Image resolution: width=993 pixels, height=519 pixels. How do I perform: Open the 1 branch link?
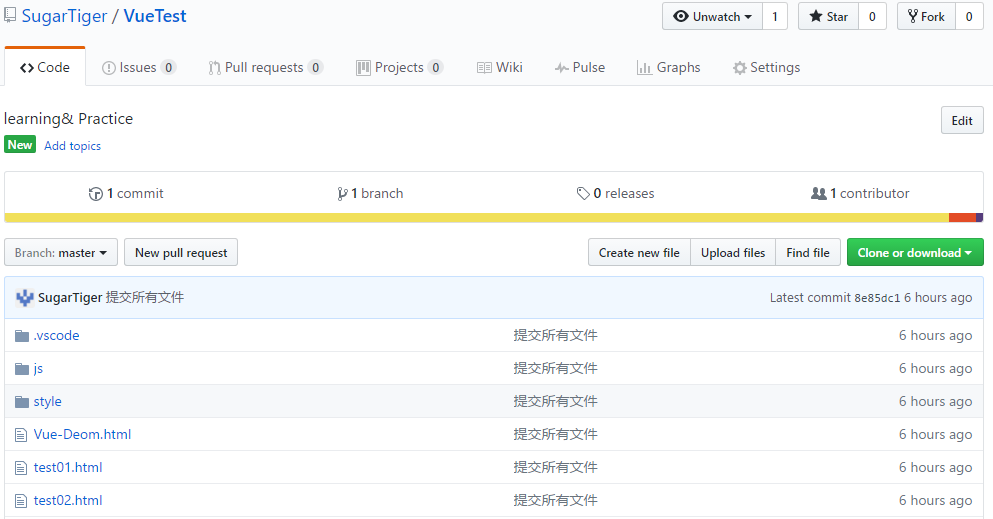pyautogui.click(x=370, y=194)
